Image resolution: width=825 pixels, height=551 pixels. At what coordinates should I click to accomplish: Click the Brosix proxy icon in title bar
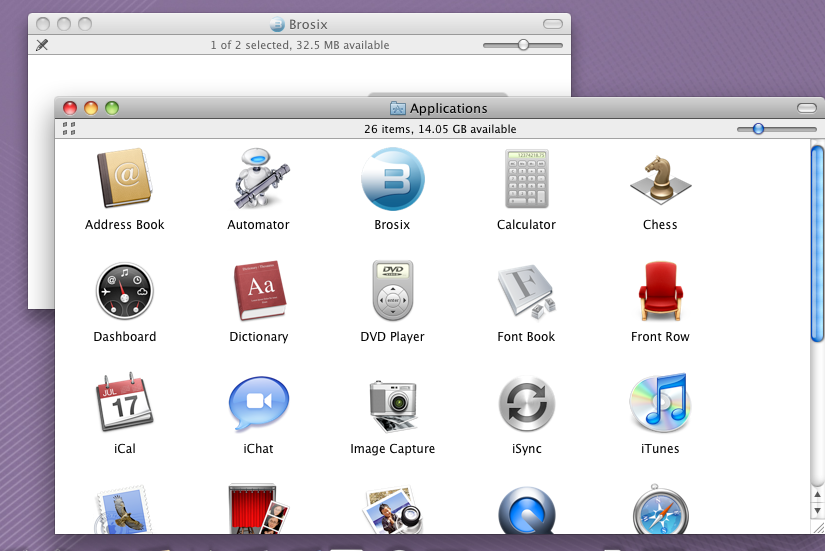277,24
